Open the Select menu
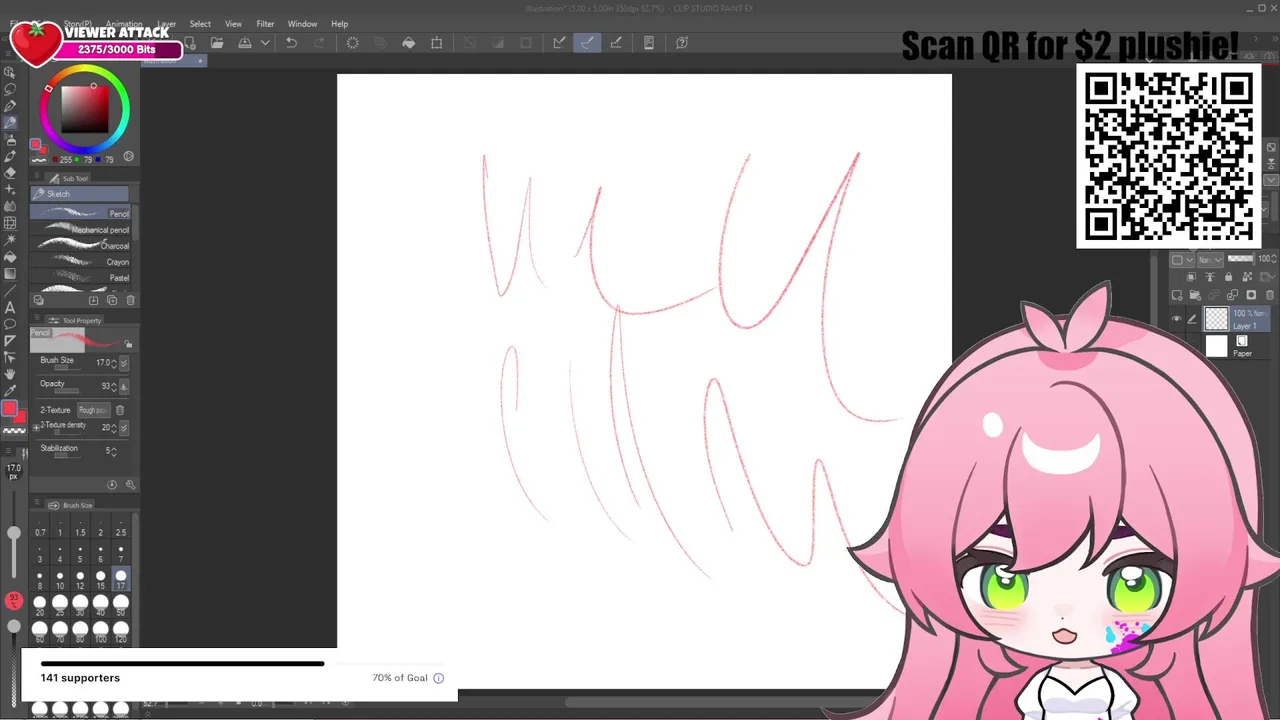Viewport: 1280px width, 720px height. tap(200, 24)
